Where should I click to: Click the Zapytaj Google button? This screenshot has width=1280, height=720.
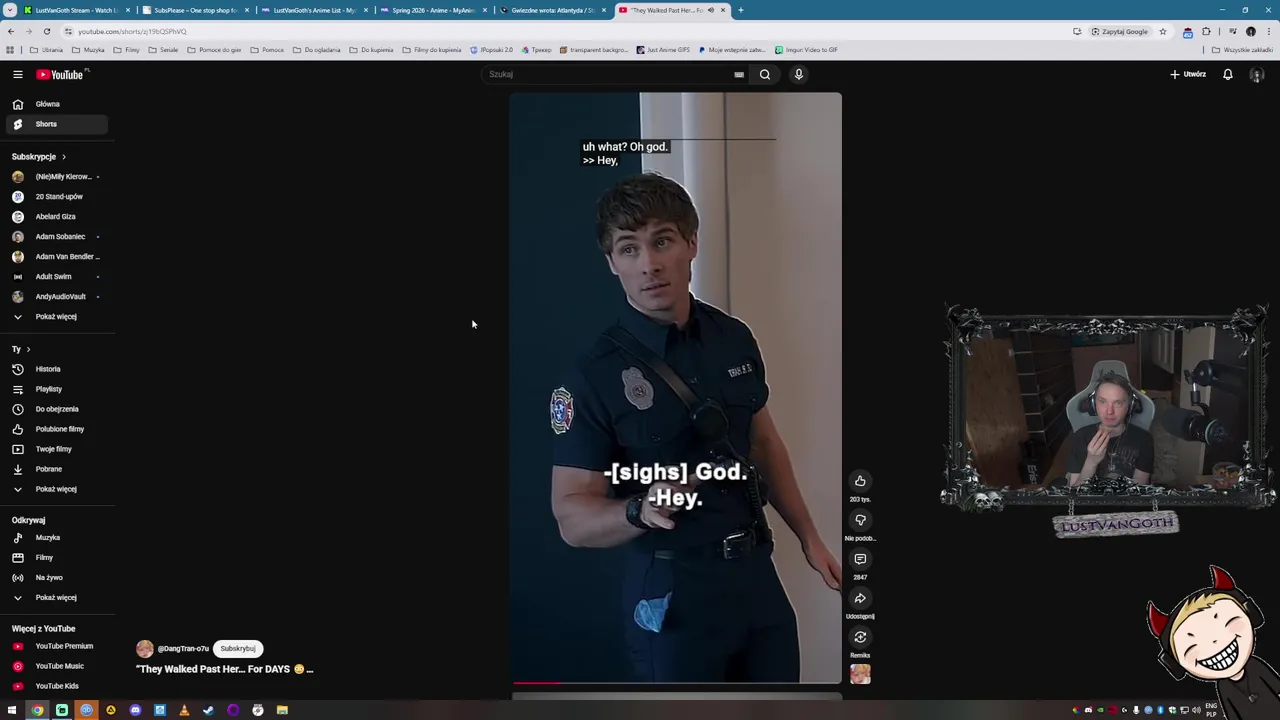[1120, 31]
